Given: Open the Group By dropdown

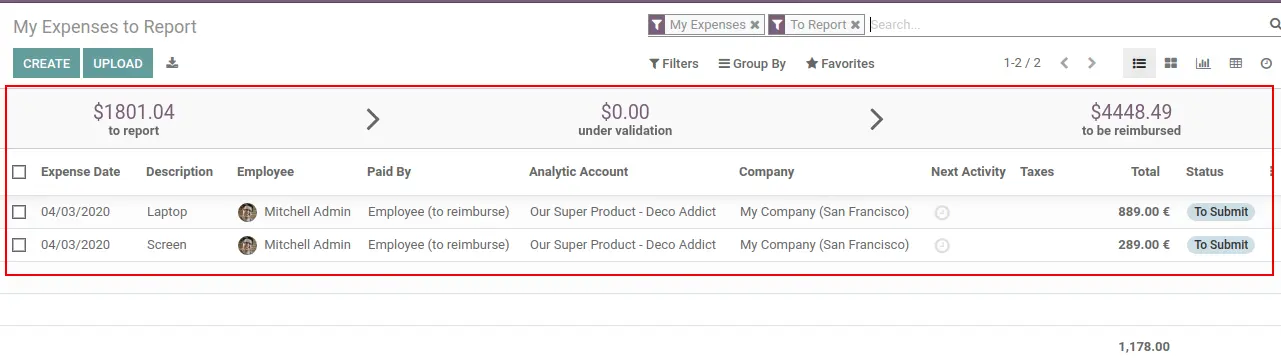Looking at the screenshot, I should (752, 63).
